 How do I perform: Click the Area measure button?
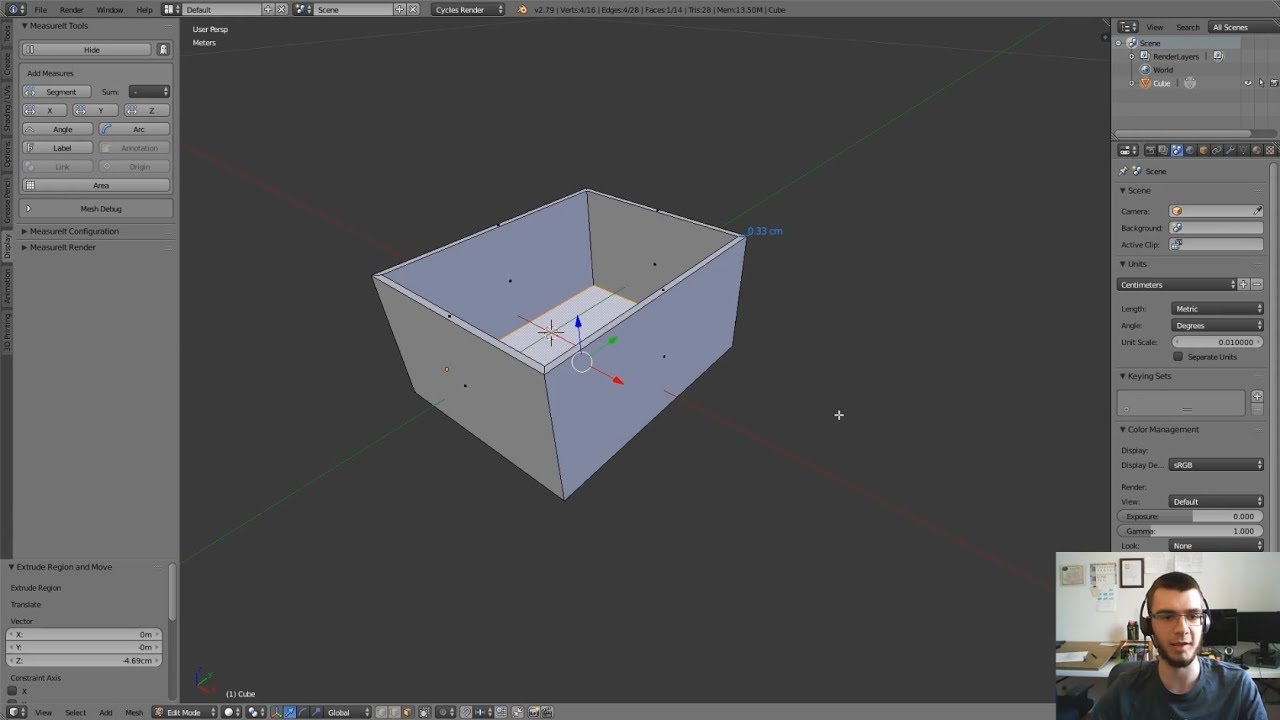(x=96, y=185)
